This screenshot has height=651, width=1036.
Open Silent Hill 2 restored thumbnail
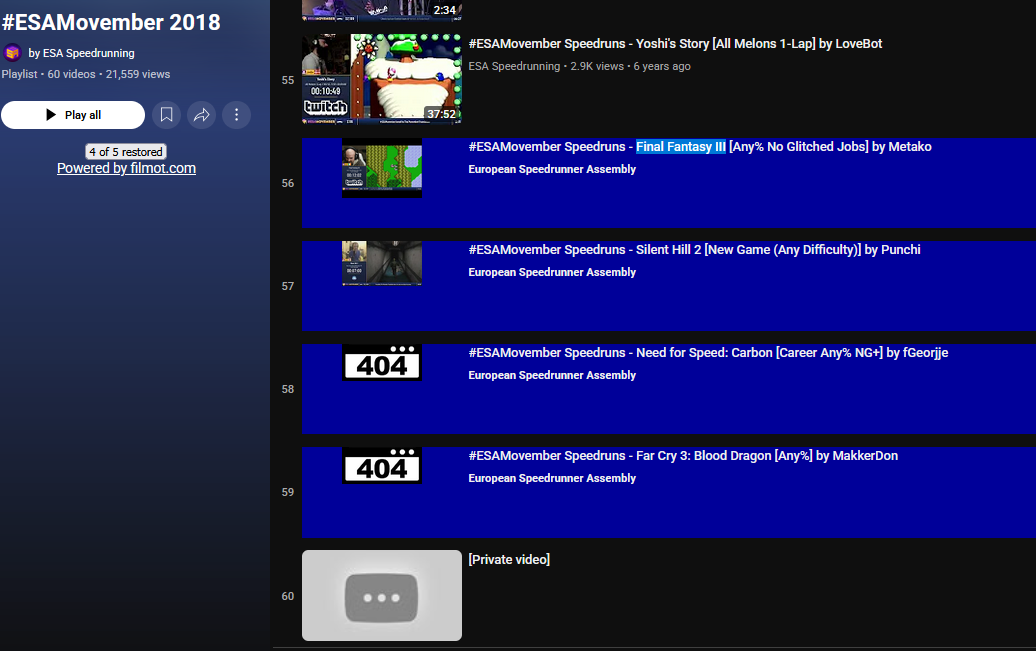coord(382,264)
